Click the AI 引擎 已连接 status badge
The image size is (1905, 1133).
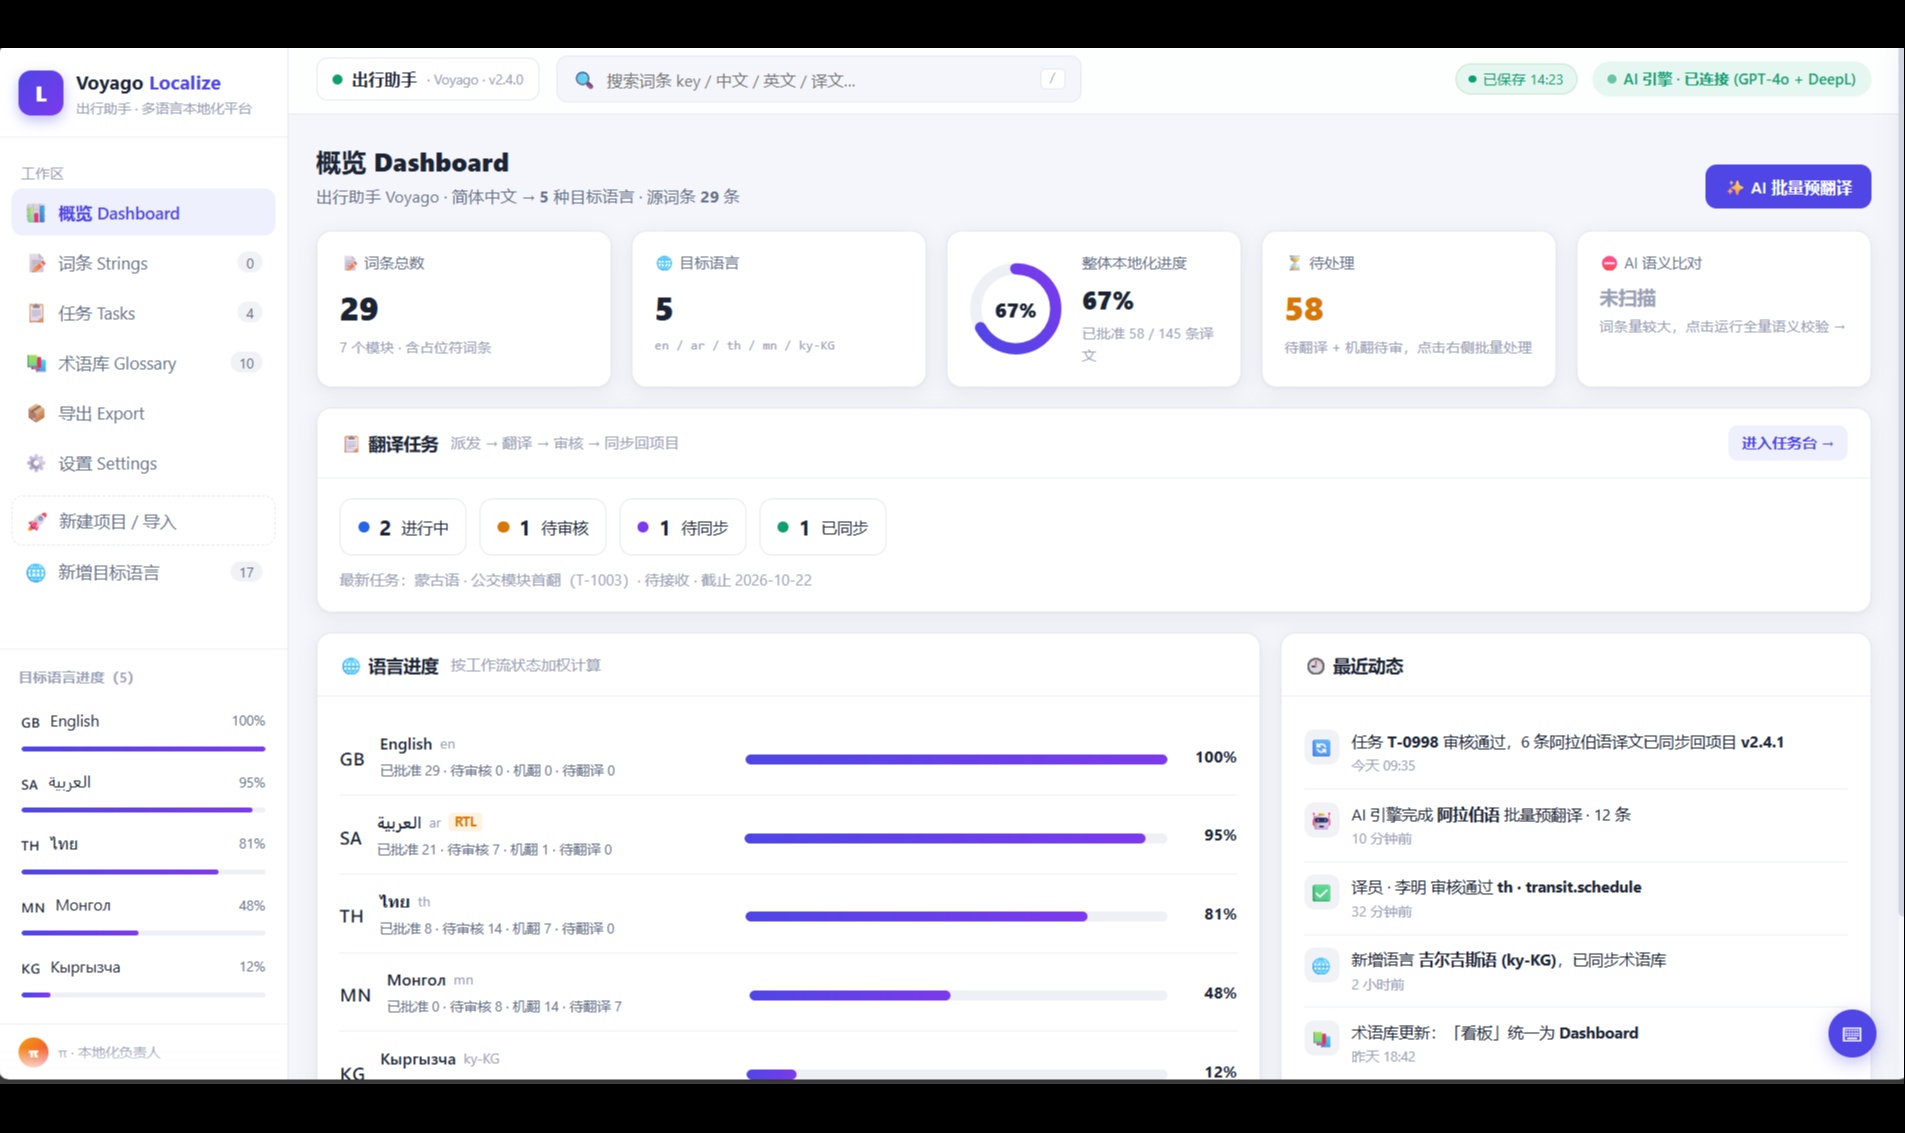pos(1731,79)
